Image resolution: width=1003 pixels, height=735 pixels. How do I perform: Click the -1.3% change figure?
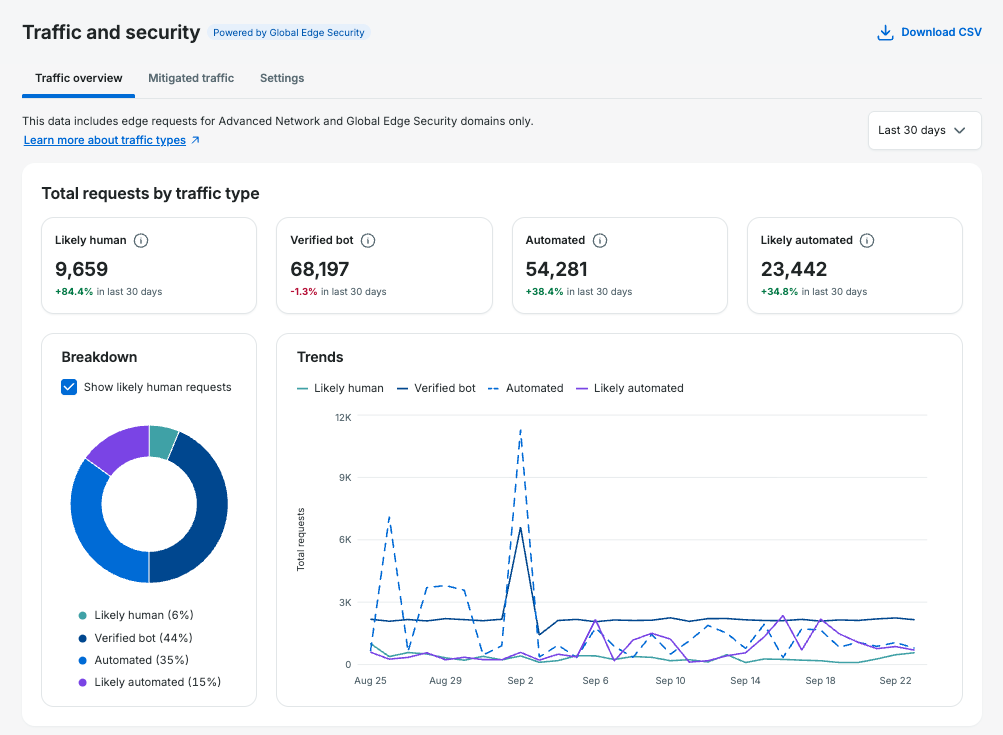click(x=304, y=292)
